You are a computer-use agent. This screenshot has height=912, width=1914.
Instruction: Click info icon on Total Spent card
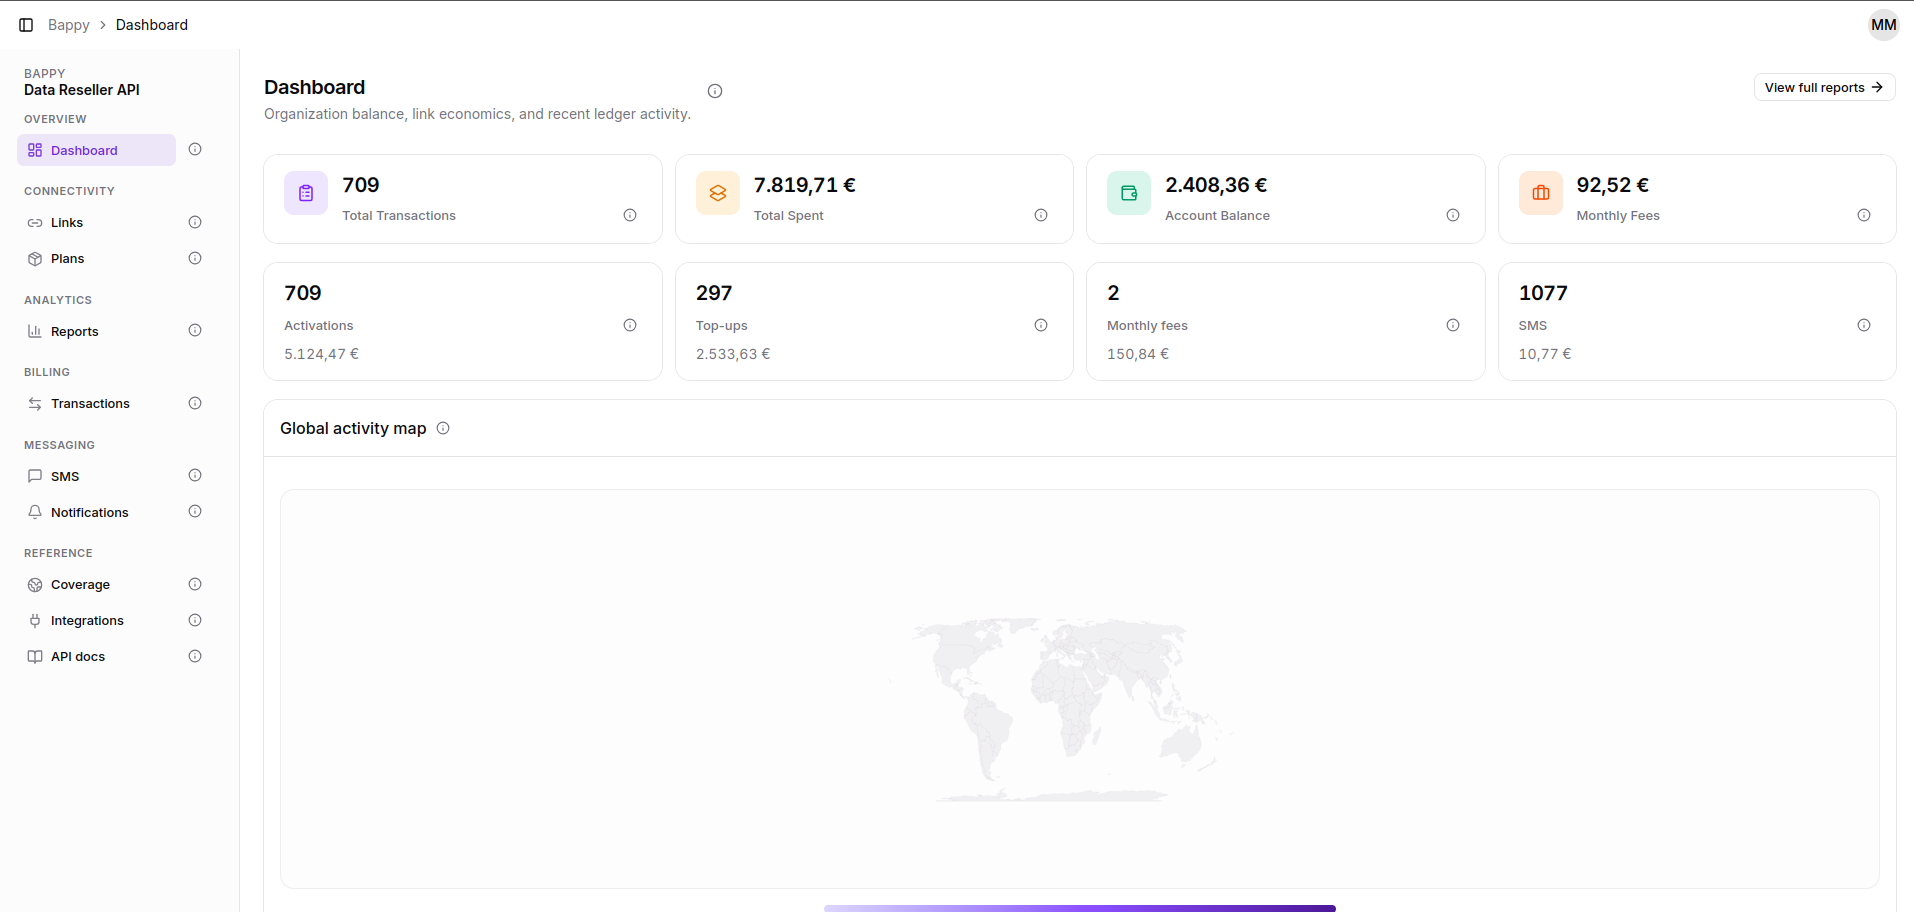click(x=1041, y=215)
